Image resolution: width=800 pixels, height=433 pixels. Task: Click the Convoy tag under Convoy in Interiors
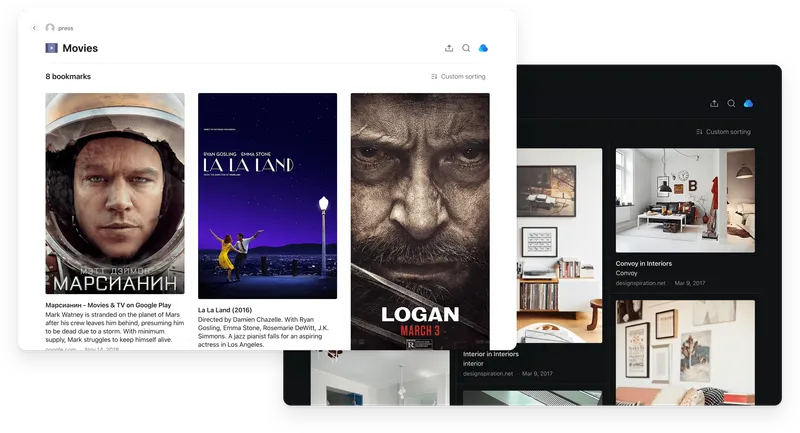627,273
